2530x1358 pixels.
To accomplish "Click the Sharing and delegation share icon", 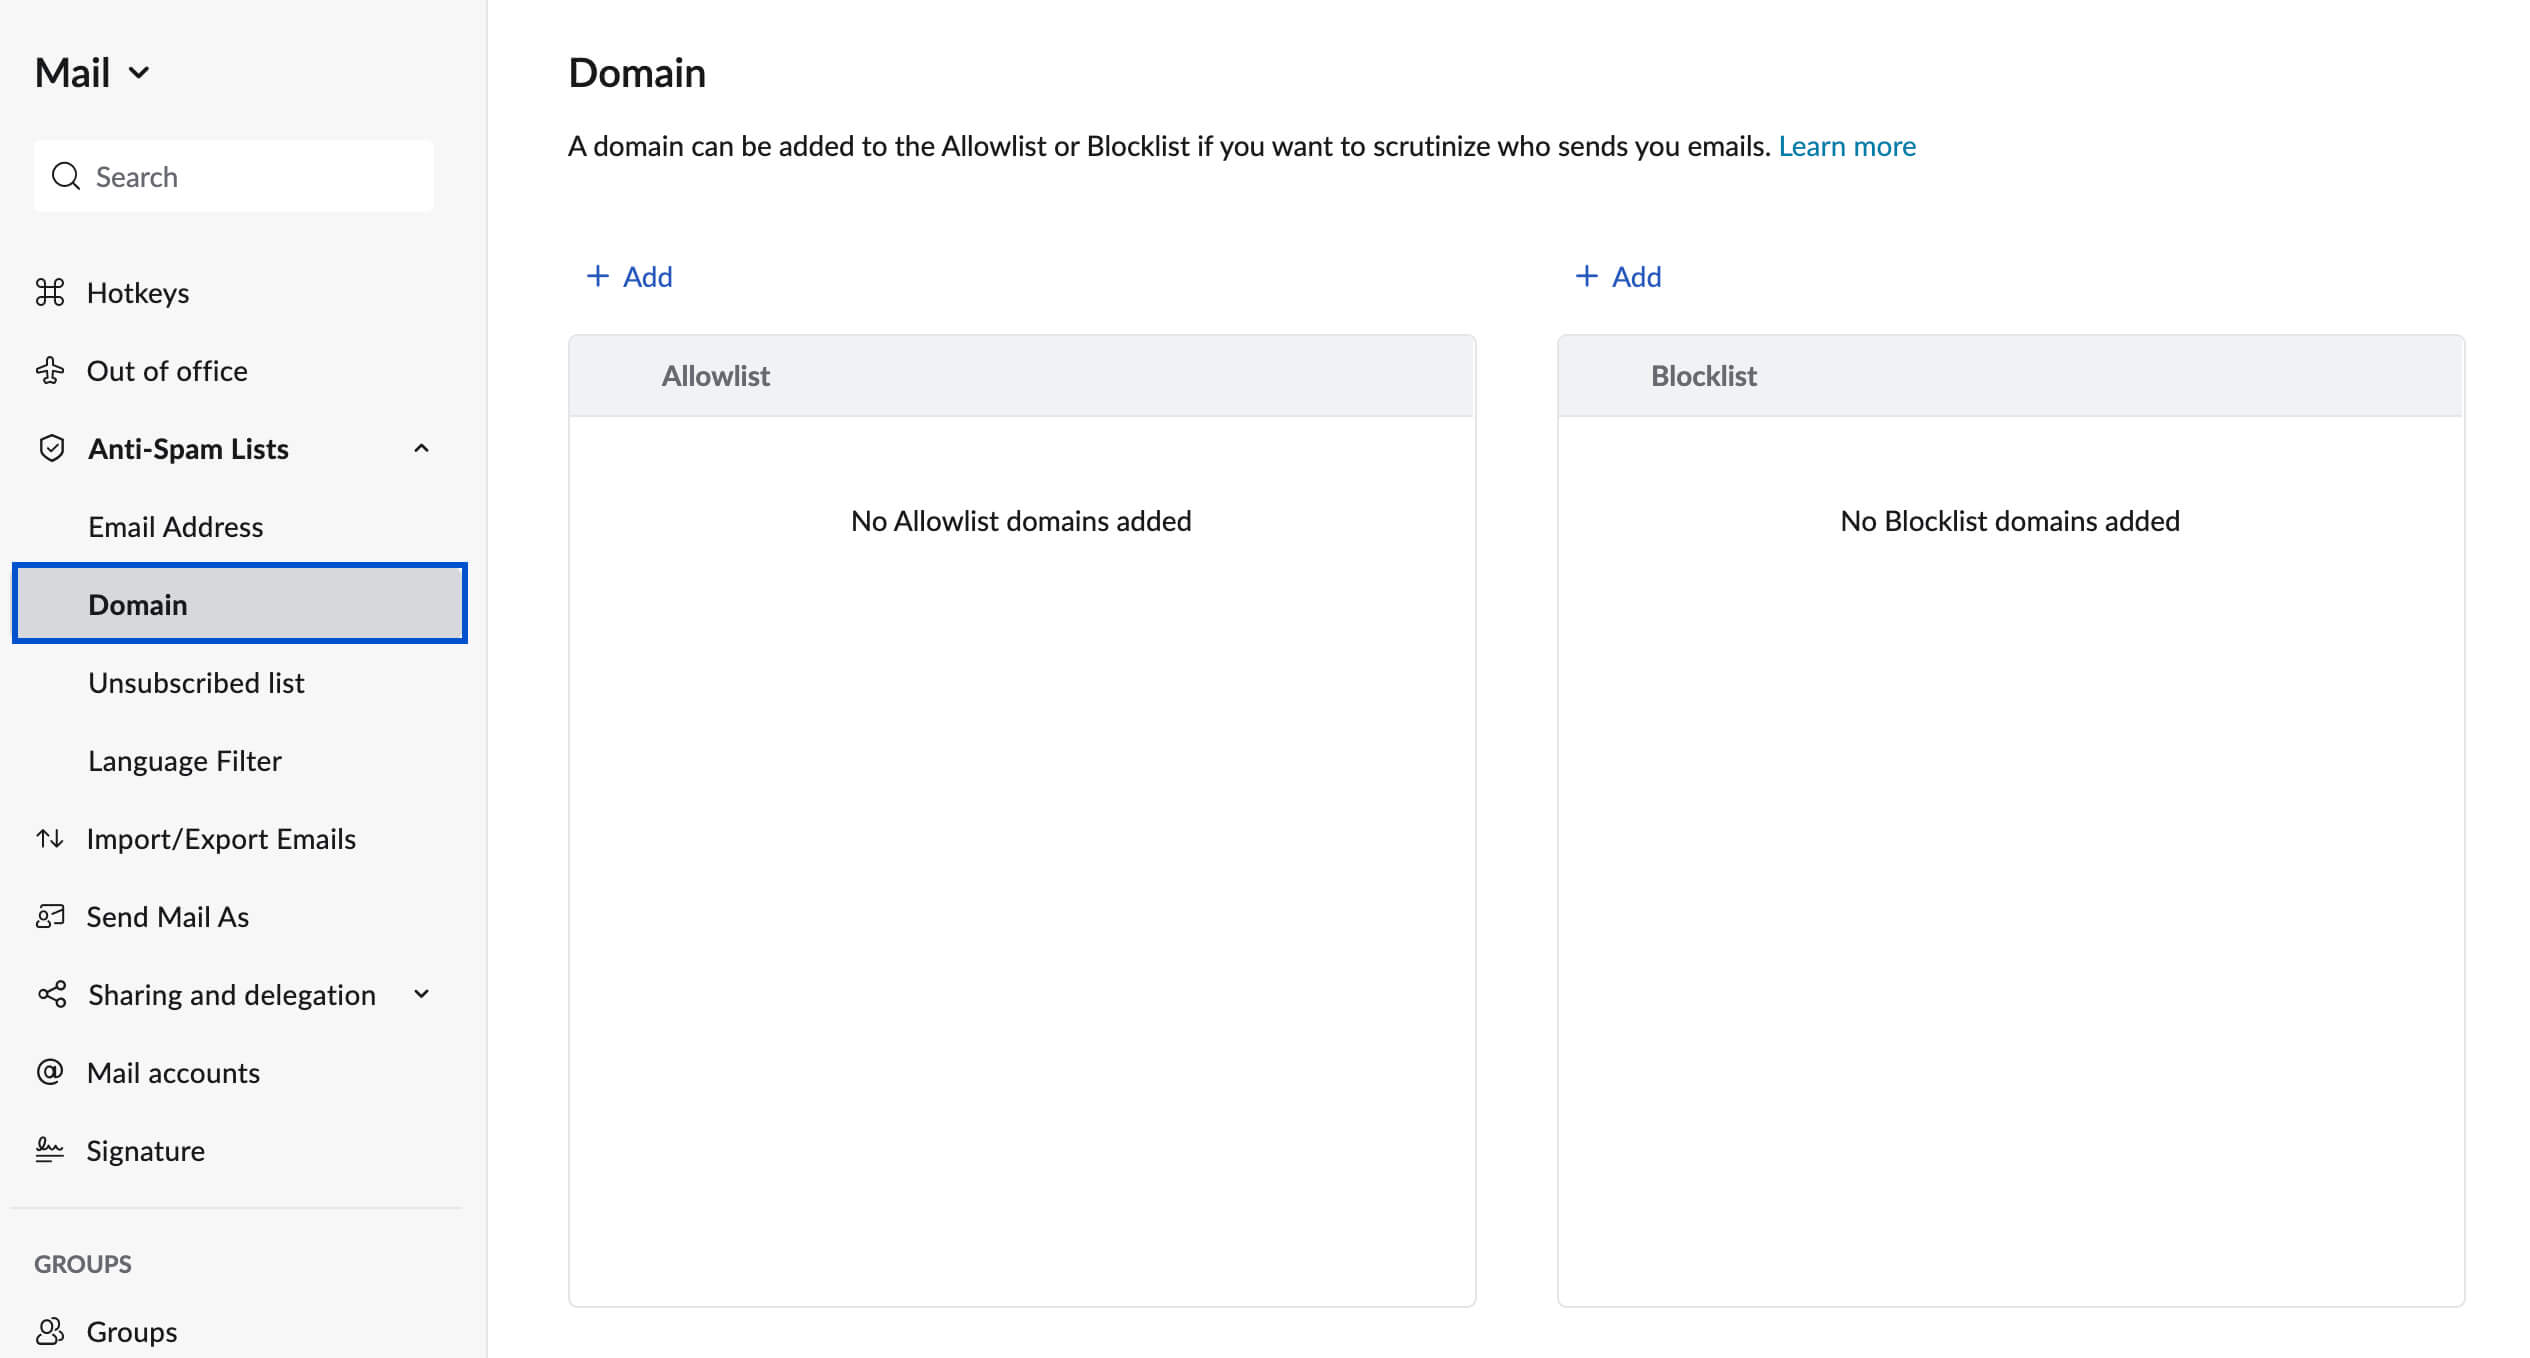I will (52, 994).
